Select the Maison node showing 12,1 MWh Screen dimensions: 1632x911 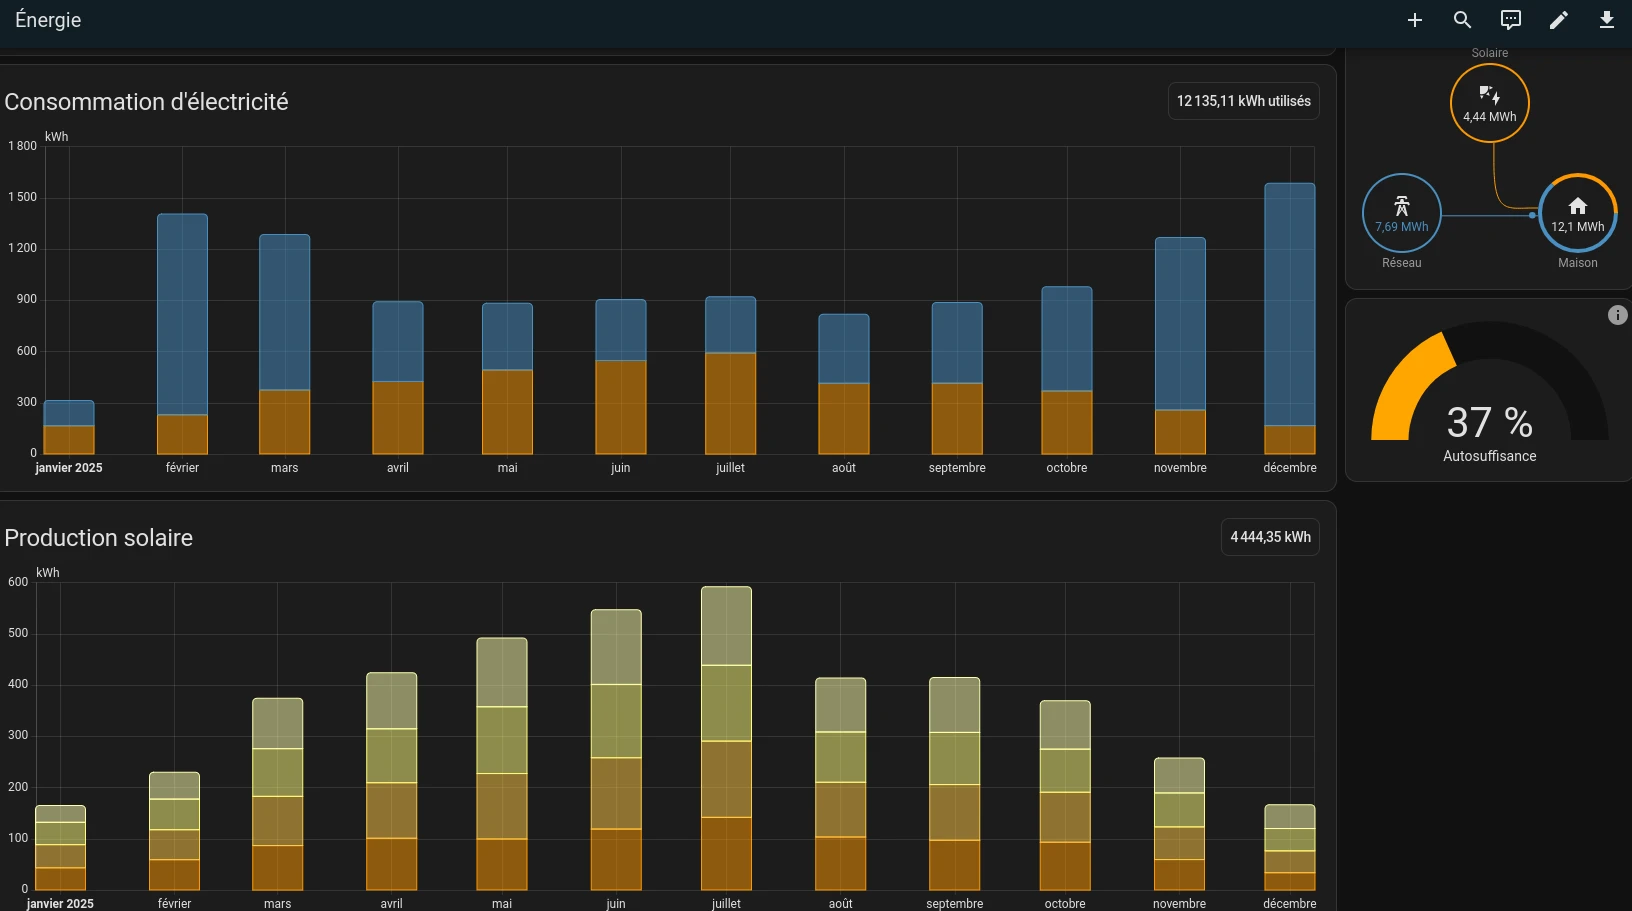tap(1577, 213)
